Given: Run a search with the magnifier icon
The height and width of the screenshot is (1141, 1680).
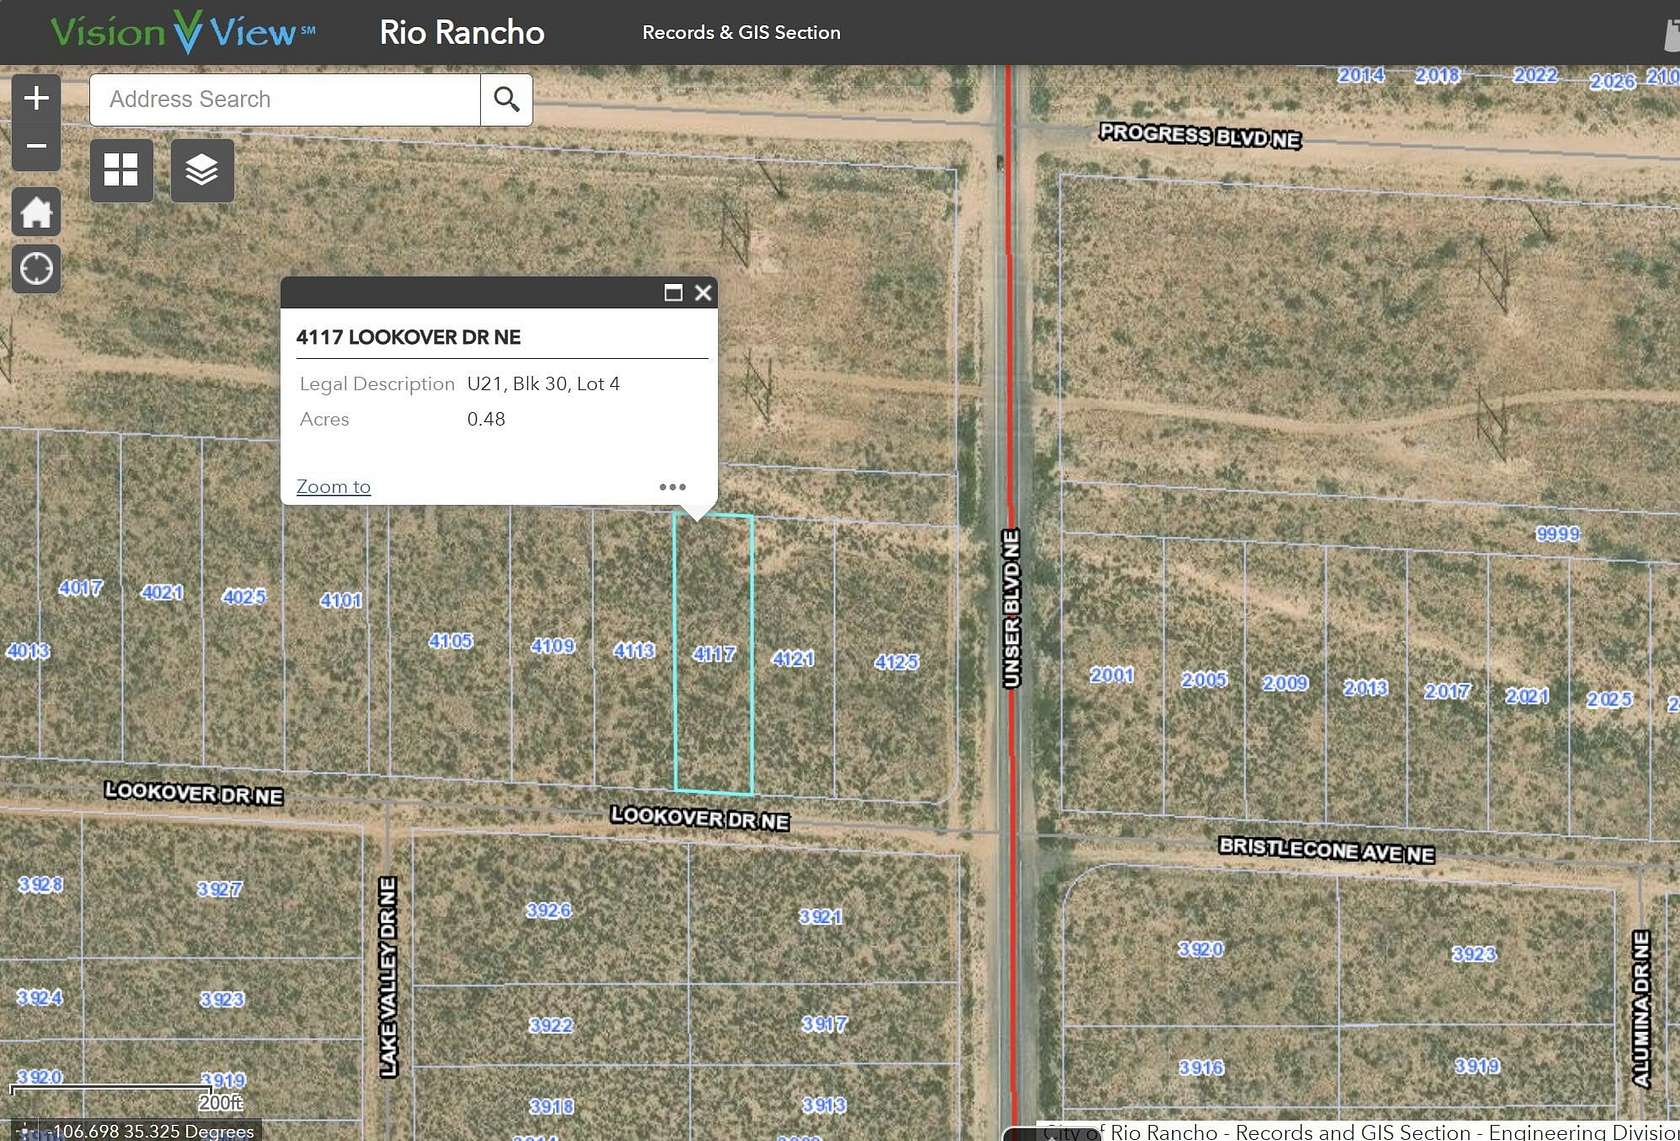Looking at the screenshot, I should coord(506,99).
